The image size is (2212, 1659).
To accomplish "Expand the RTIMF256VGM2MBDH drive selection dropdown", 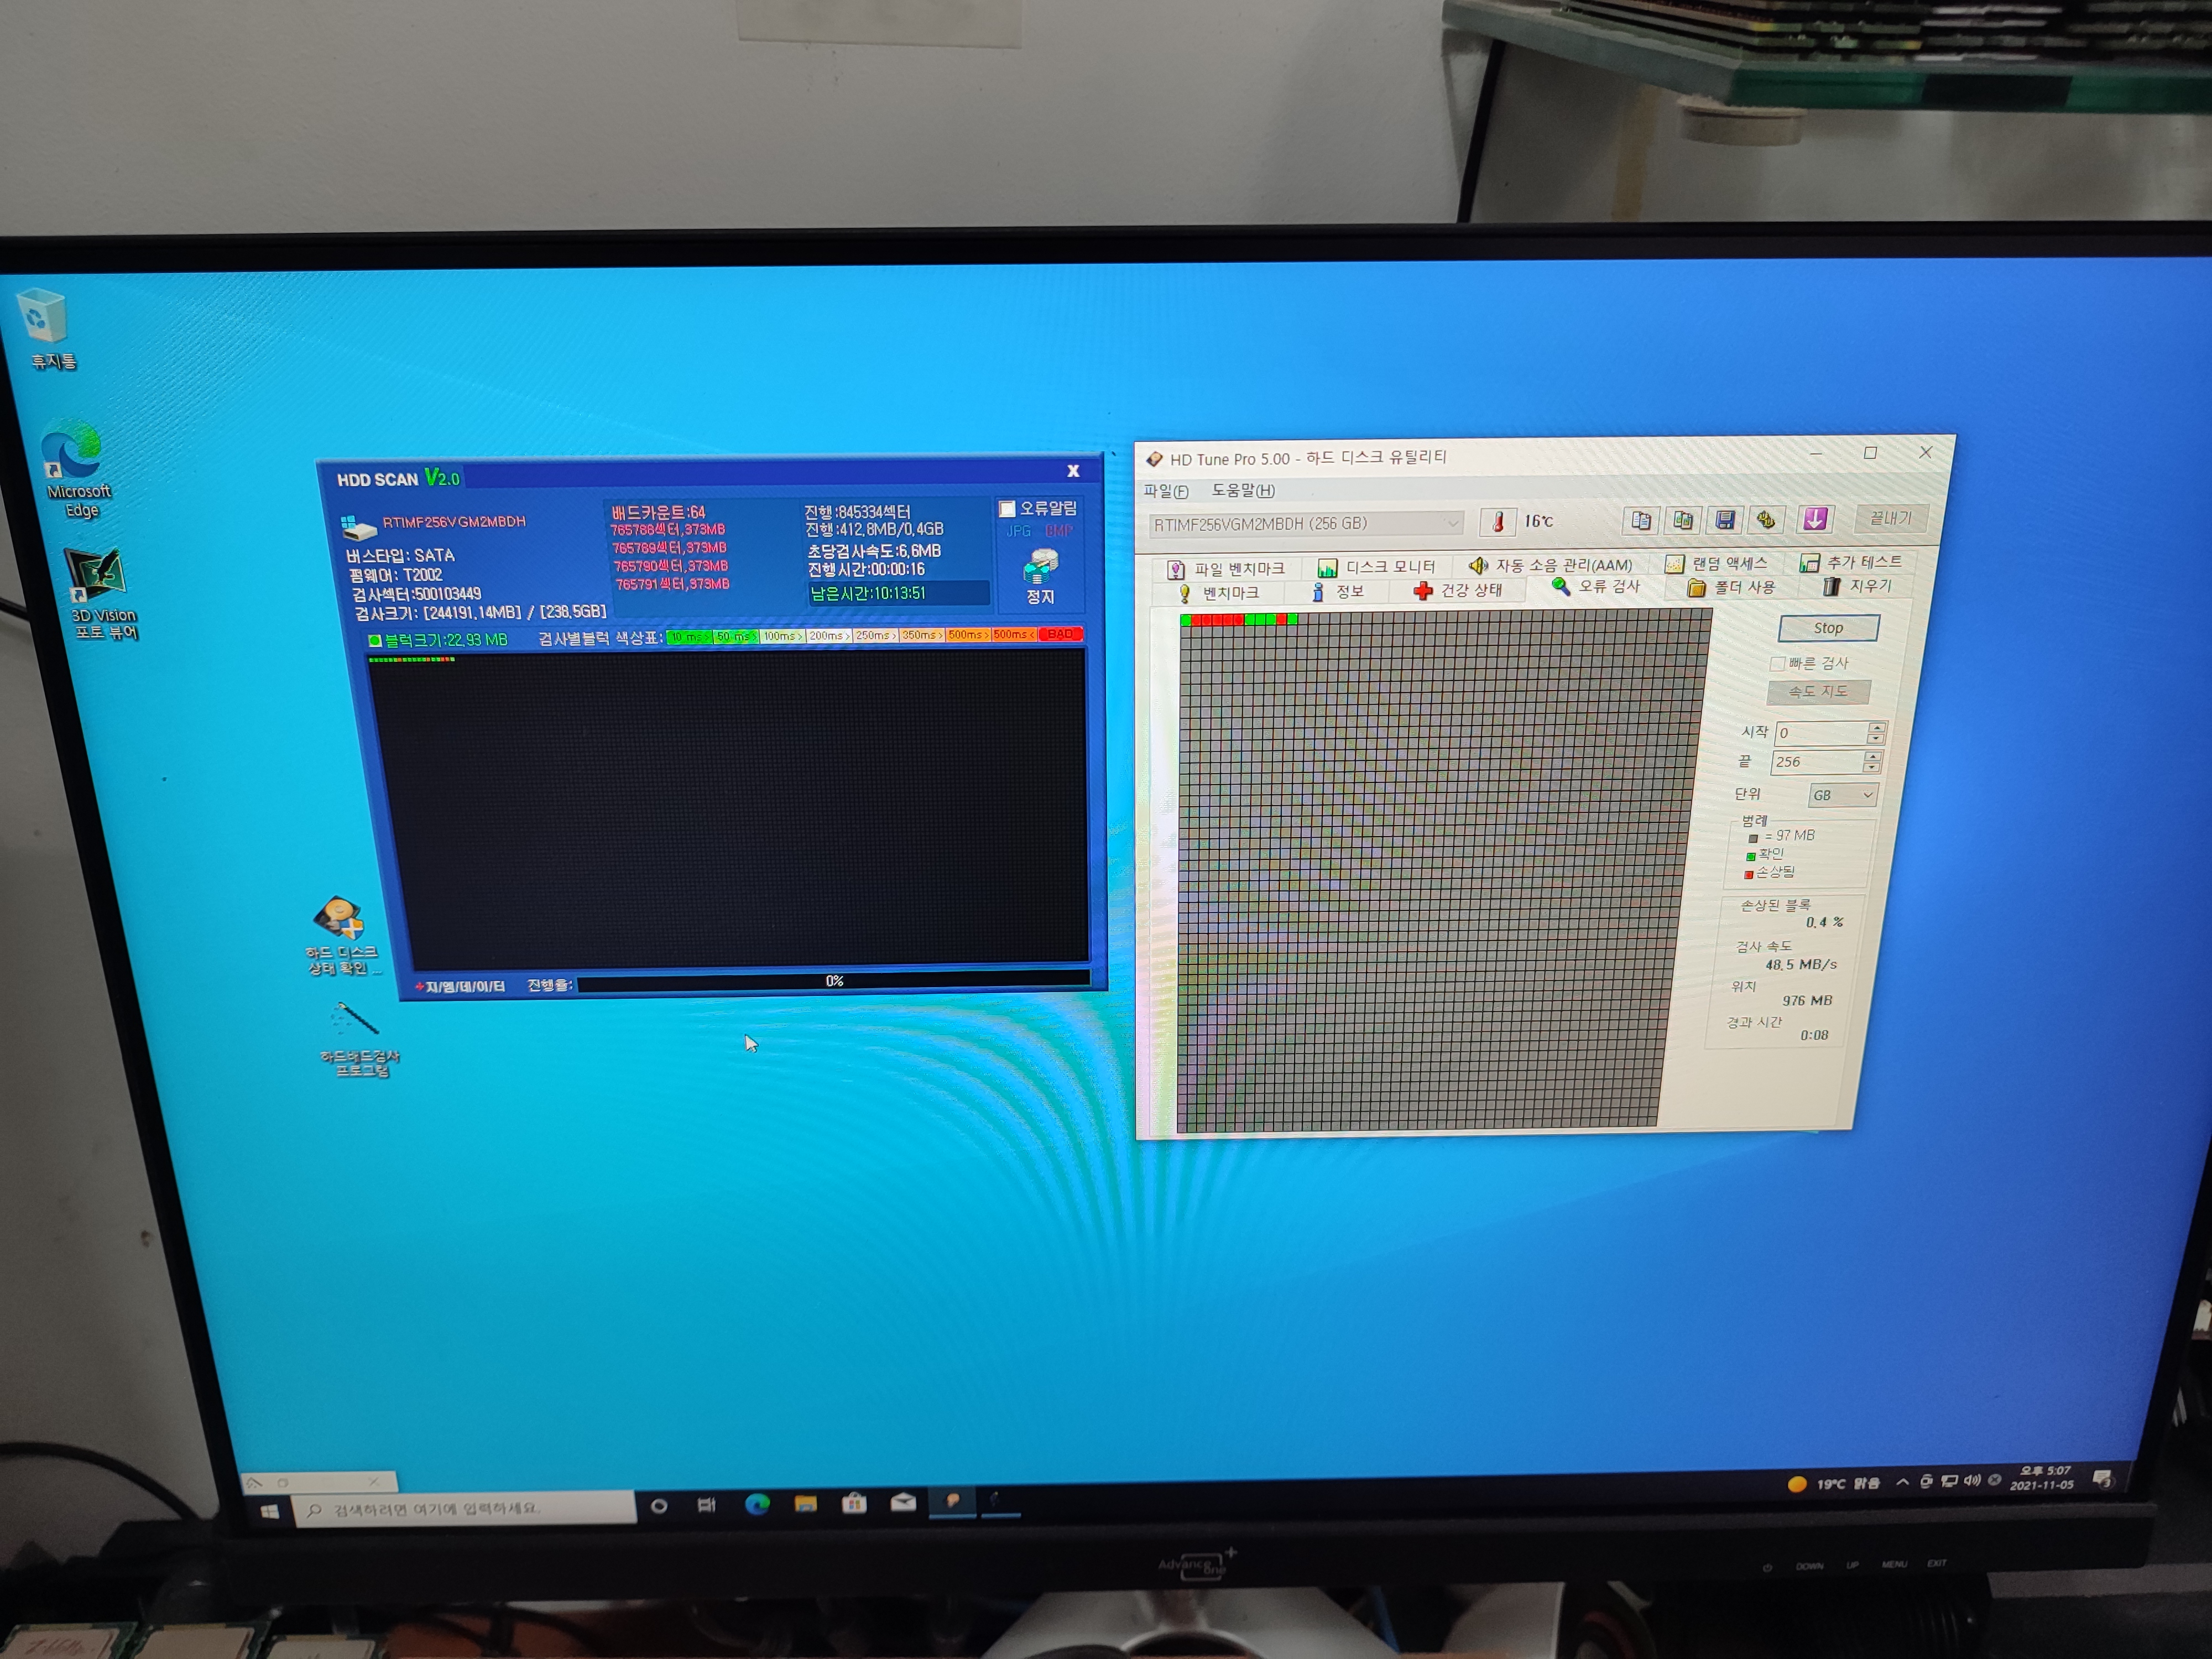I will (x=1452, y=523).
